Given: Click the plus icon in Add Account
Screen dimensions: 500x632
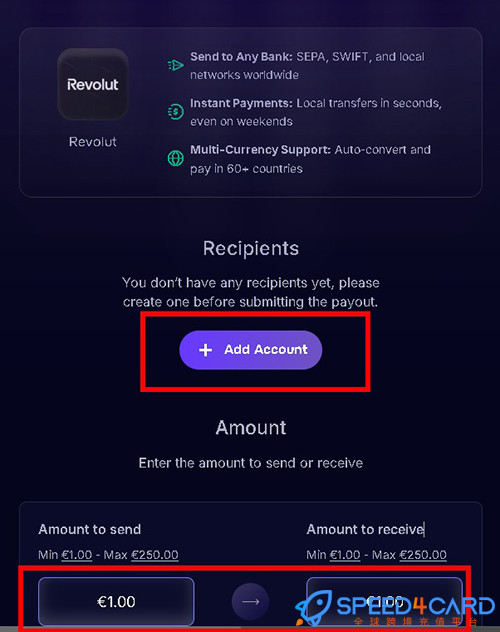Looking at the screenshot, I should (x=205, y=350).
